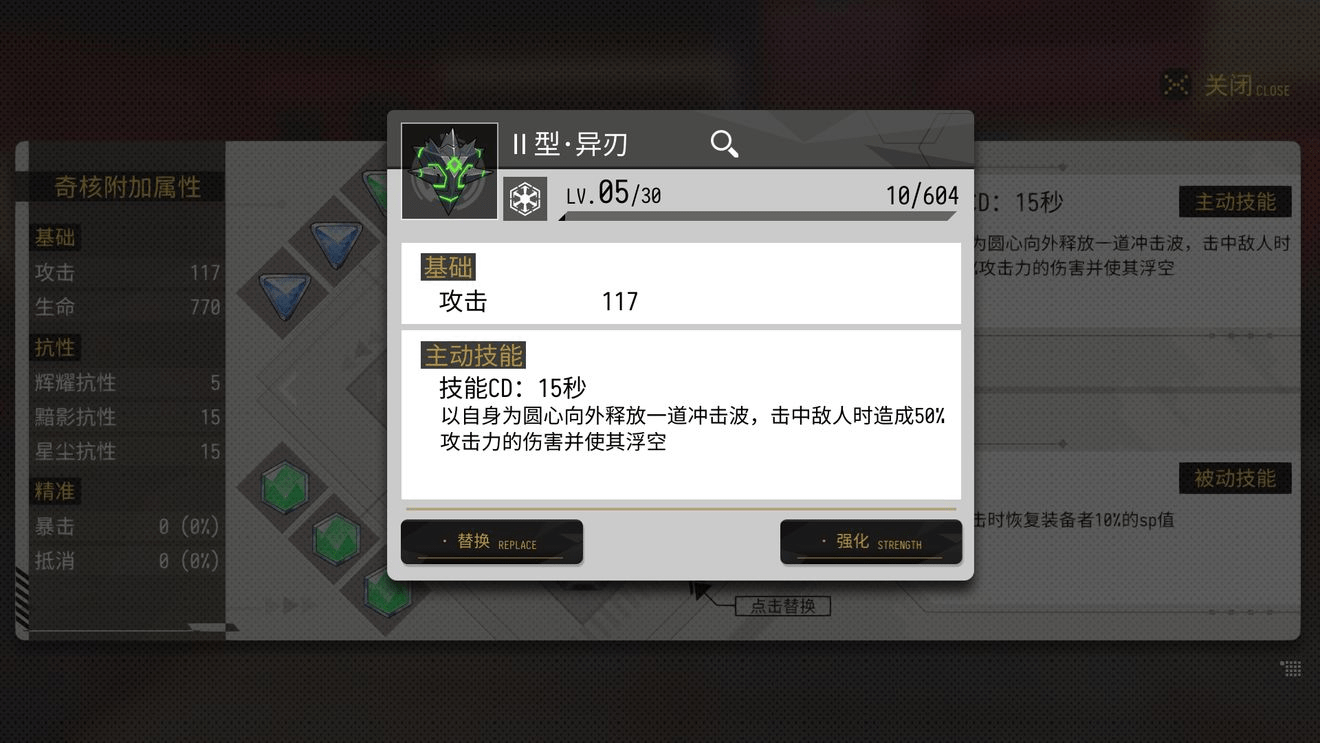
Task: Switch to the 被动技能 tab
Action: click(x=1235, y=478)
